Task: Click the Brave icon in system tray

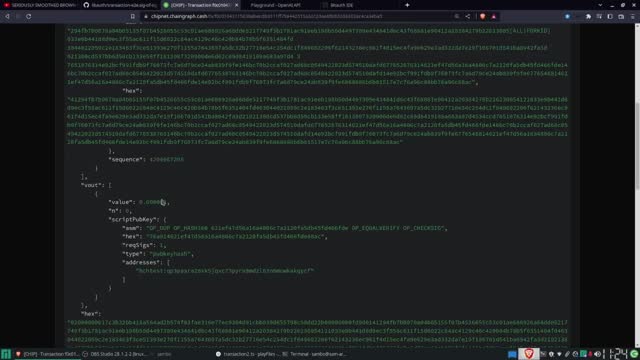Action: click(x=529, y=353)
